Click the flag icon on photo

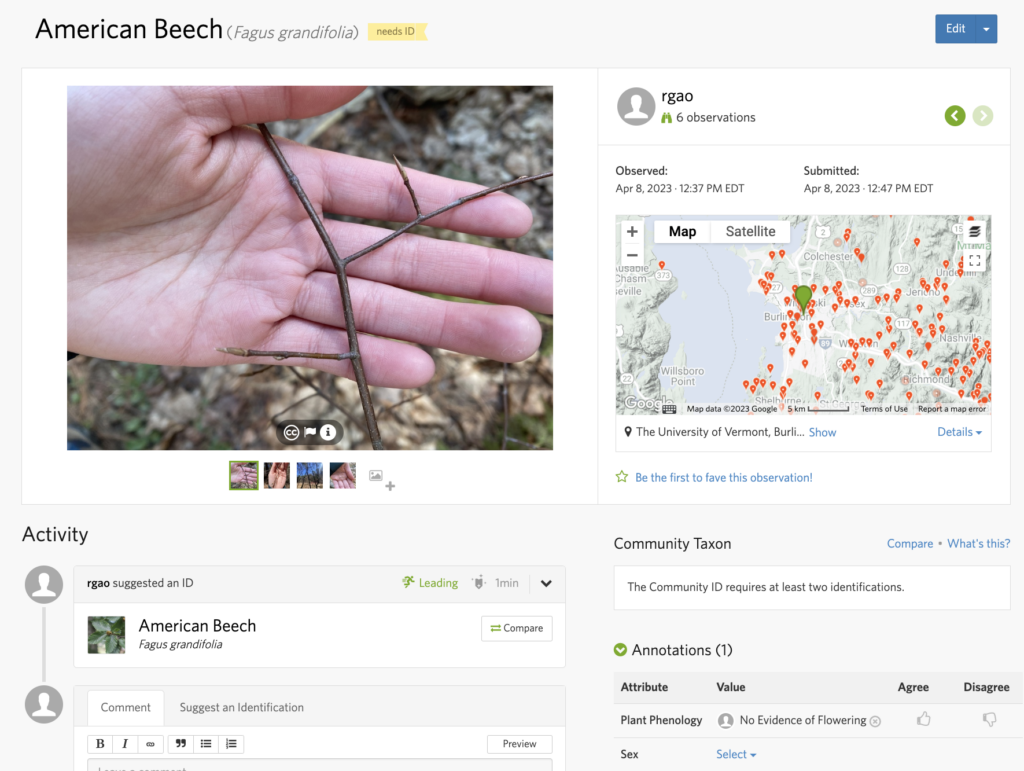(x=310, y=432)
